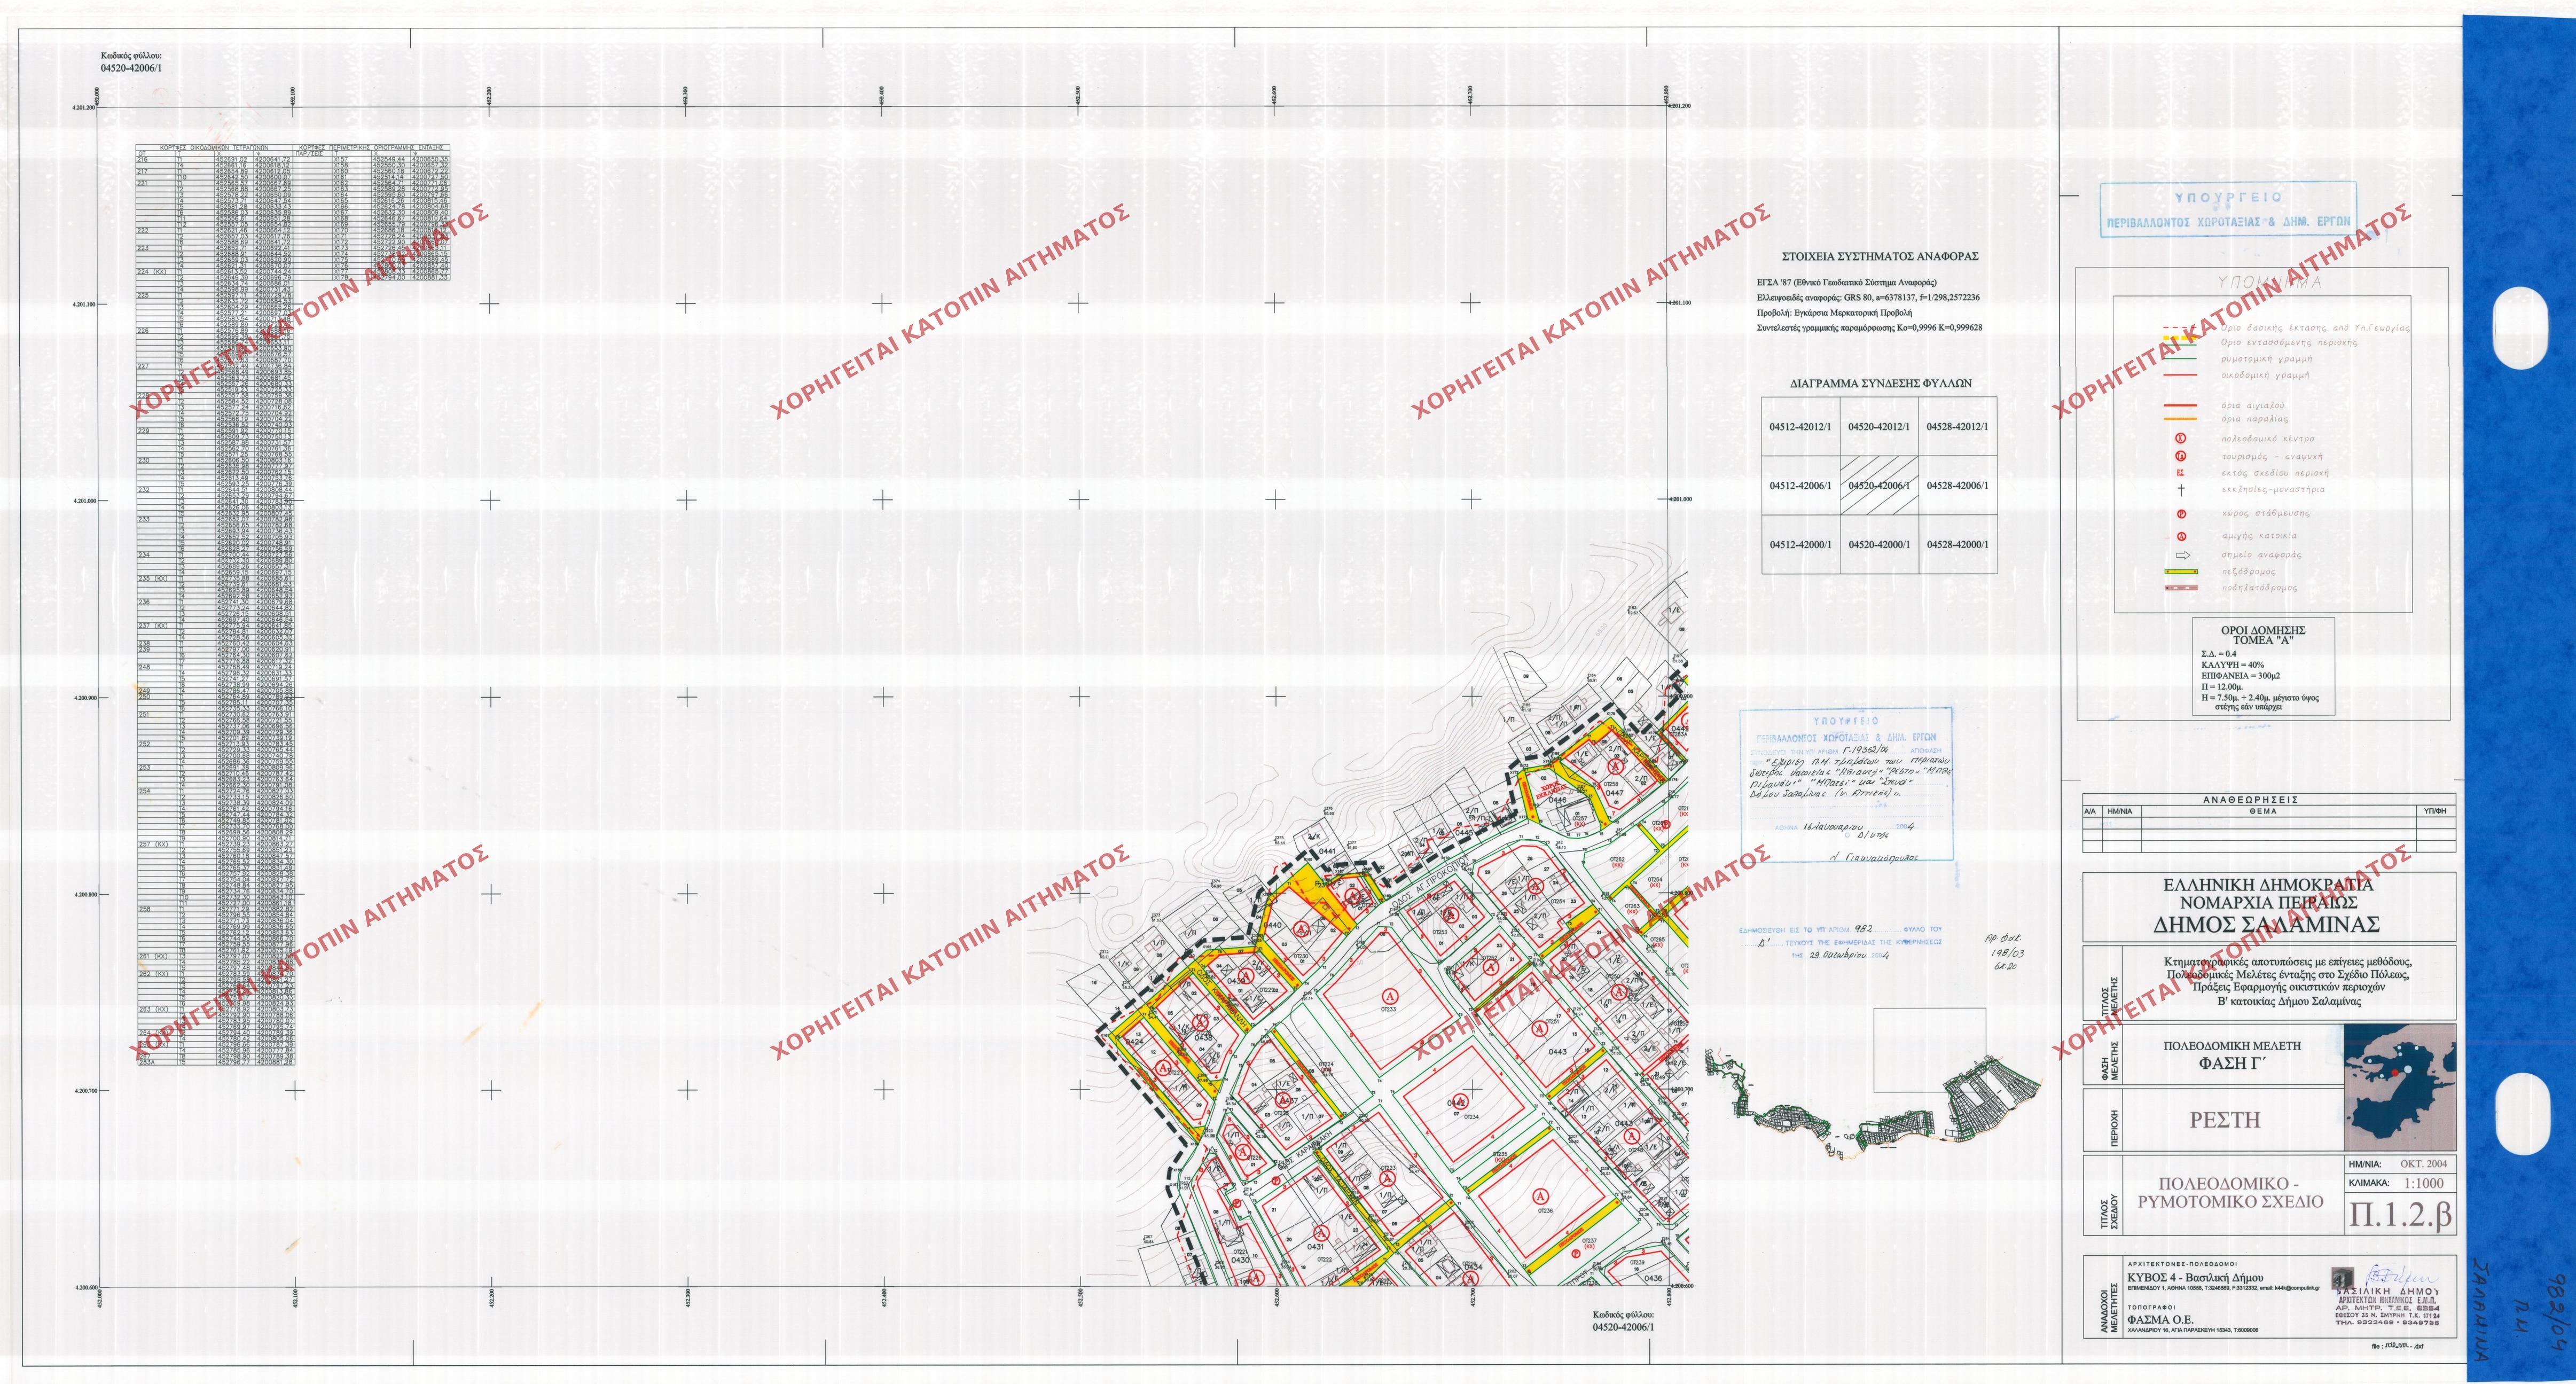Click the tourism-recreation circle legend symbol

point(2181,456)
